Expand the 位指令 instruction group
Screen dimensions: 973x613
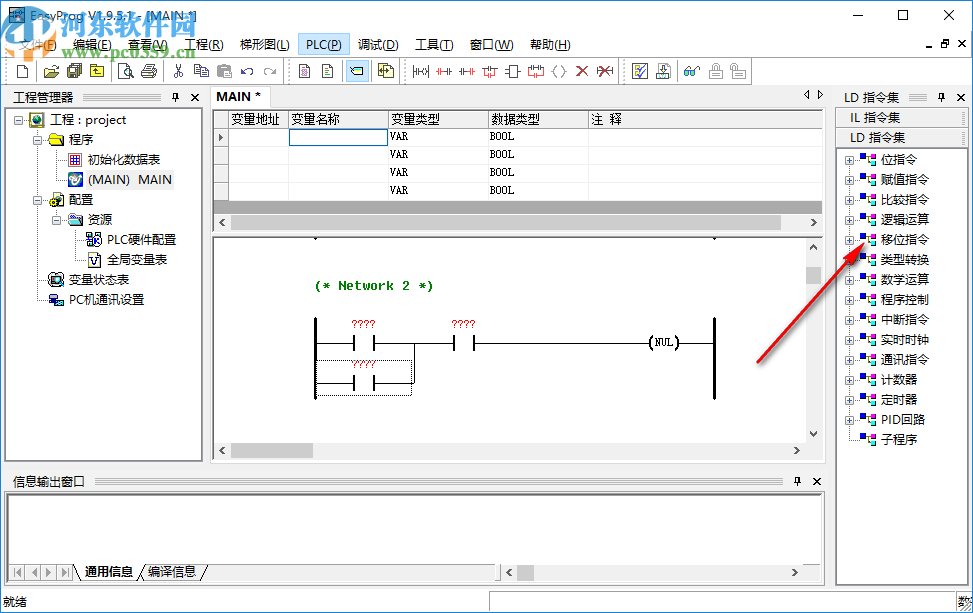click(x=849, y=160)
